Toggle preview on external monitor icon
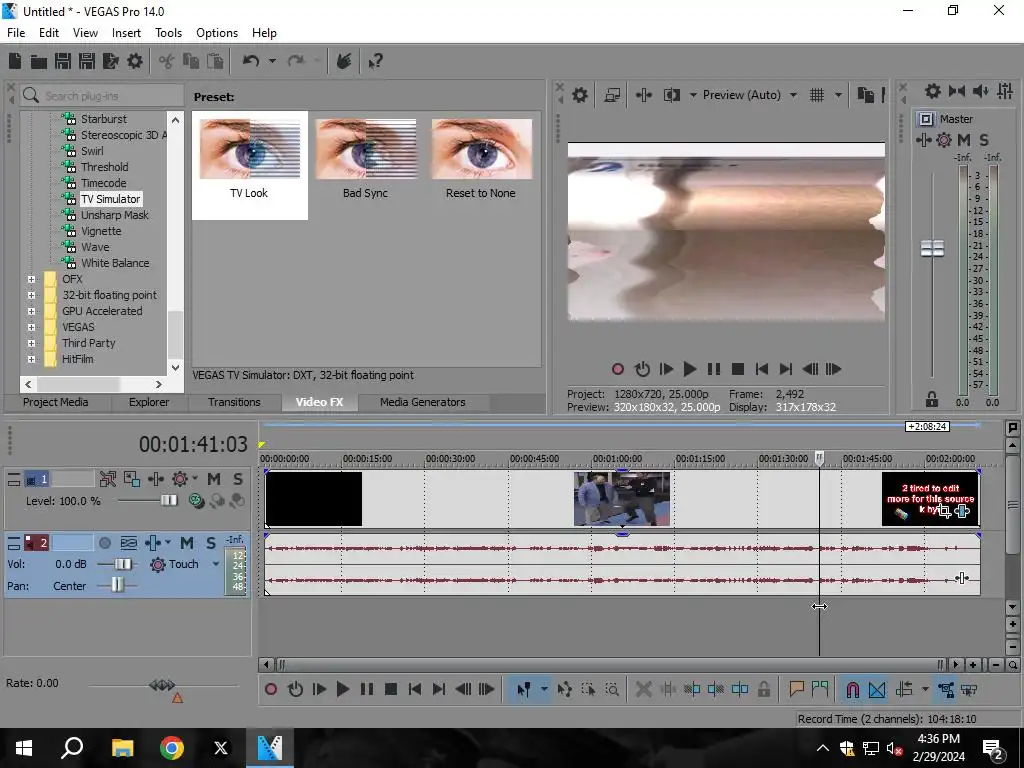 tap(612, 95)
